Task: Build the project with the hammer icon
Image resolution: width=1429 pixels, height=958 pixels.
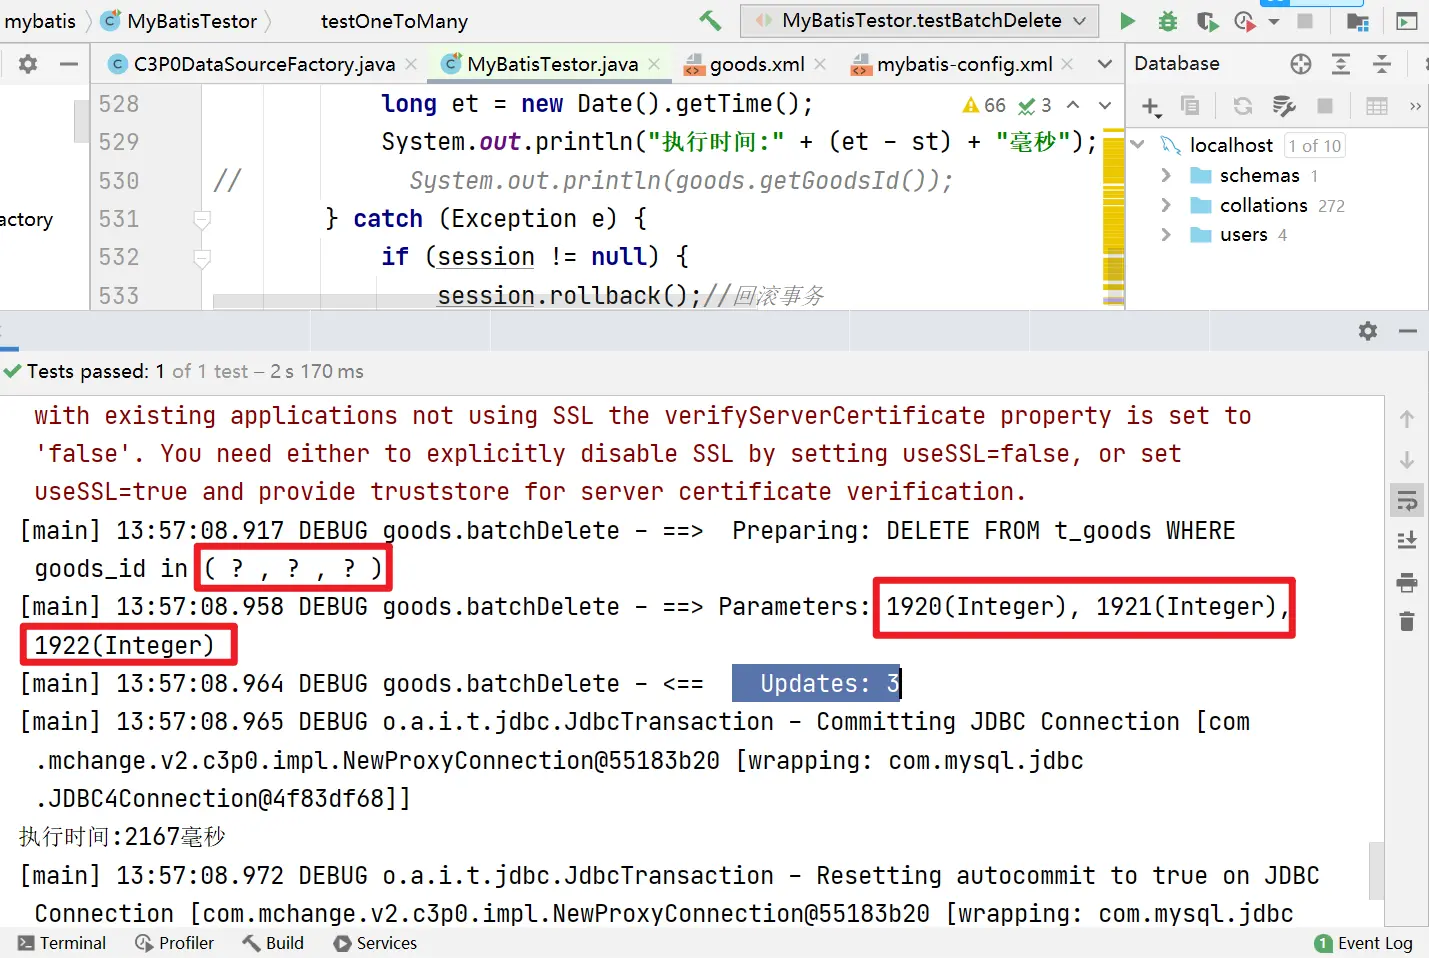Action: (x=710, y=20)
